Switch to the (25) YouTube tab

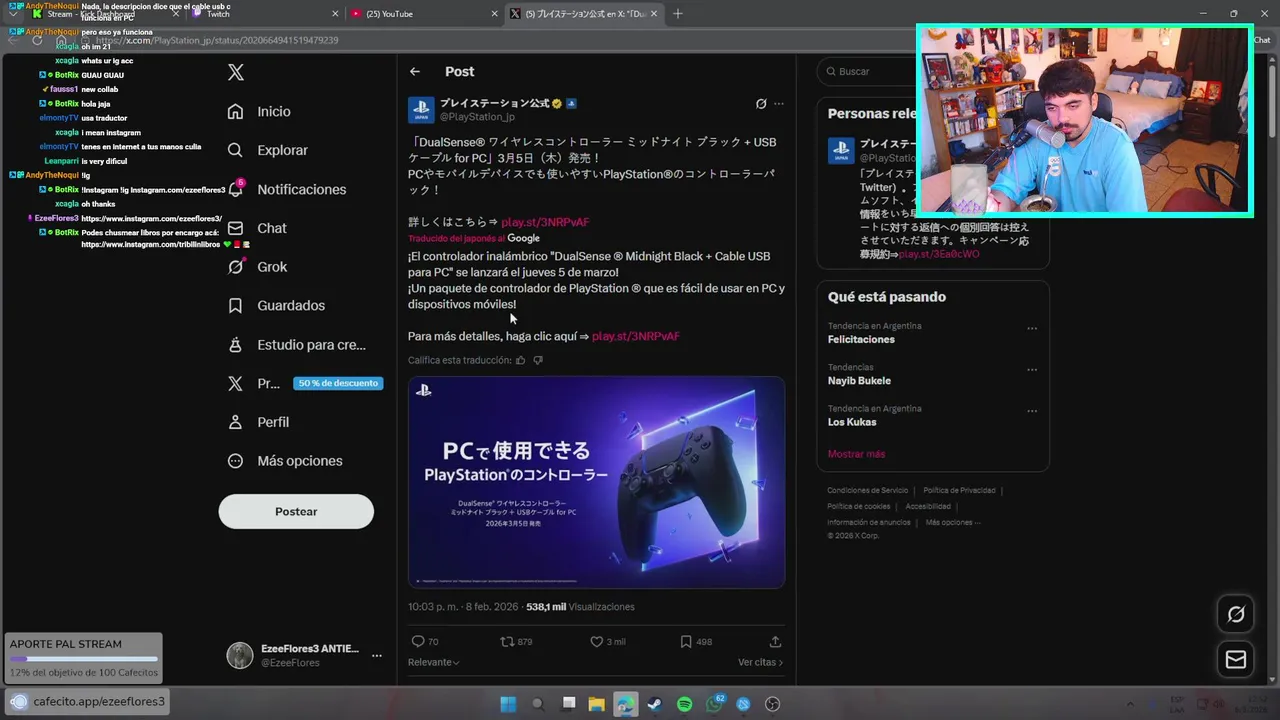[x=424, y=14]
